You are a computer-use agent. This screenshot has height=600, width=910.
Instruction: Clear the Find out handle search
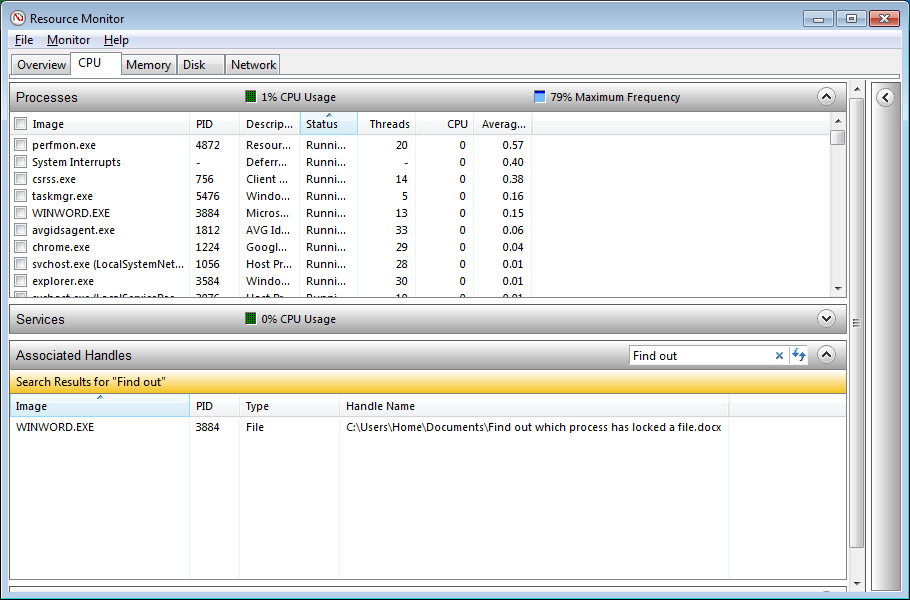779,356
